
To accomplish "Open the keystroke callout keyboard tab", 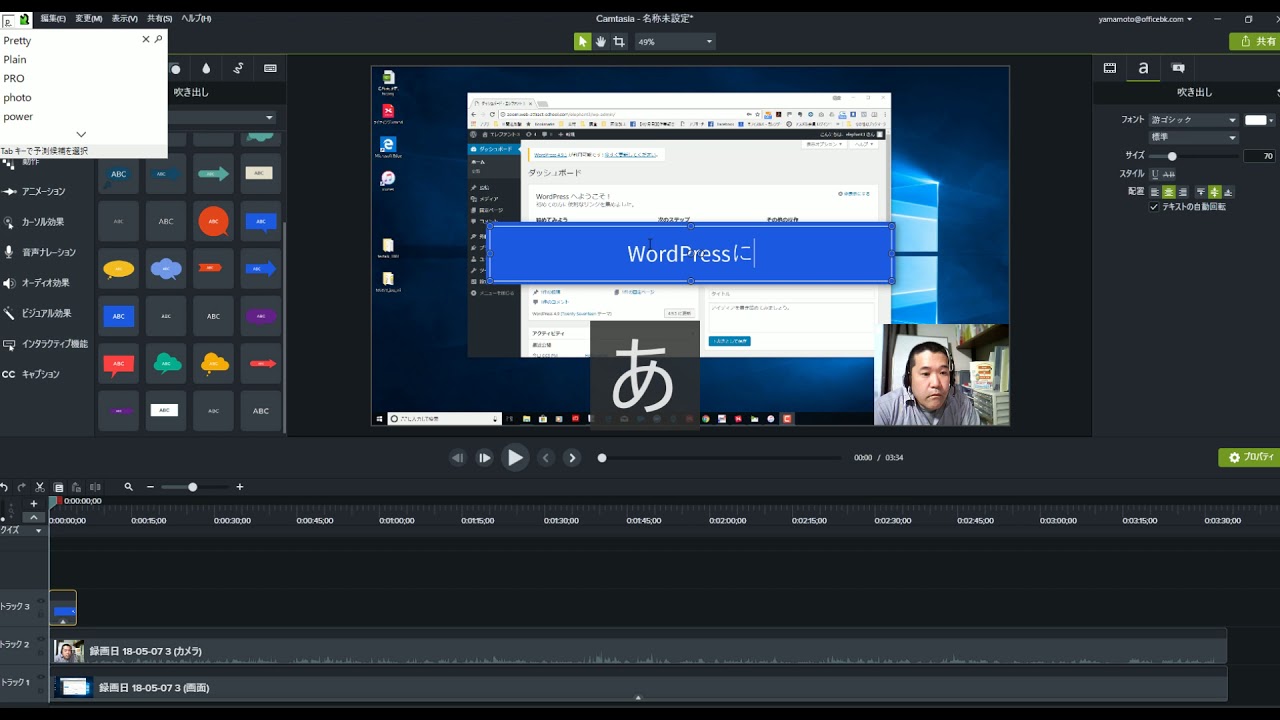I will (270, 68).
